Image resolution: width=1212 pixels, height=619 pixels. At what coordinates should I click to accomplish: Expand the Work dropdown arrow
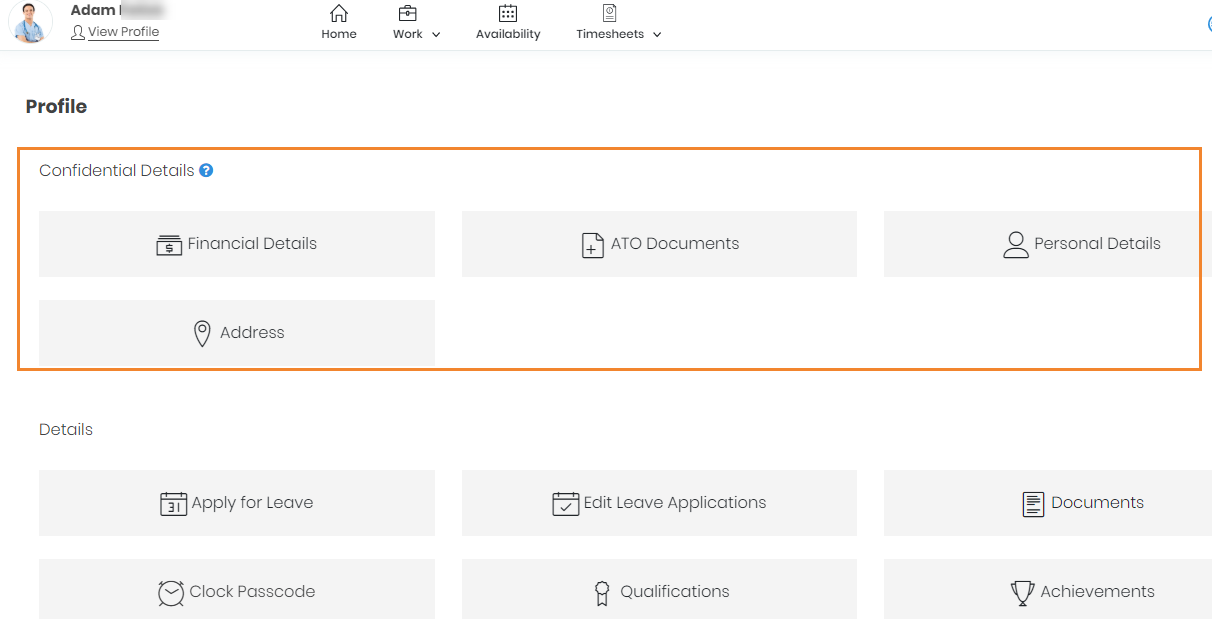pyautogui.click(x=436, y=35)
